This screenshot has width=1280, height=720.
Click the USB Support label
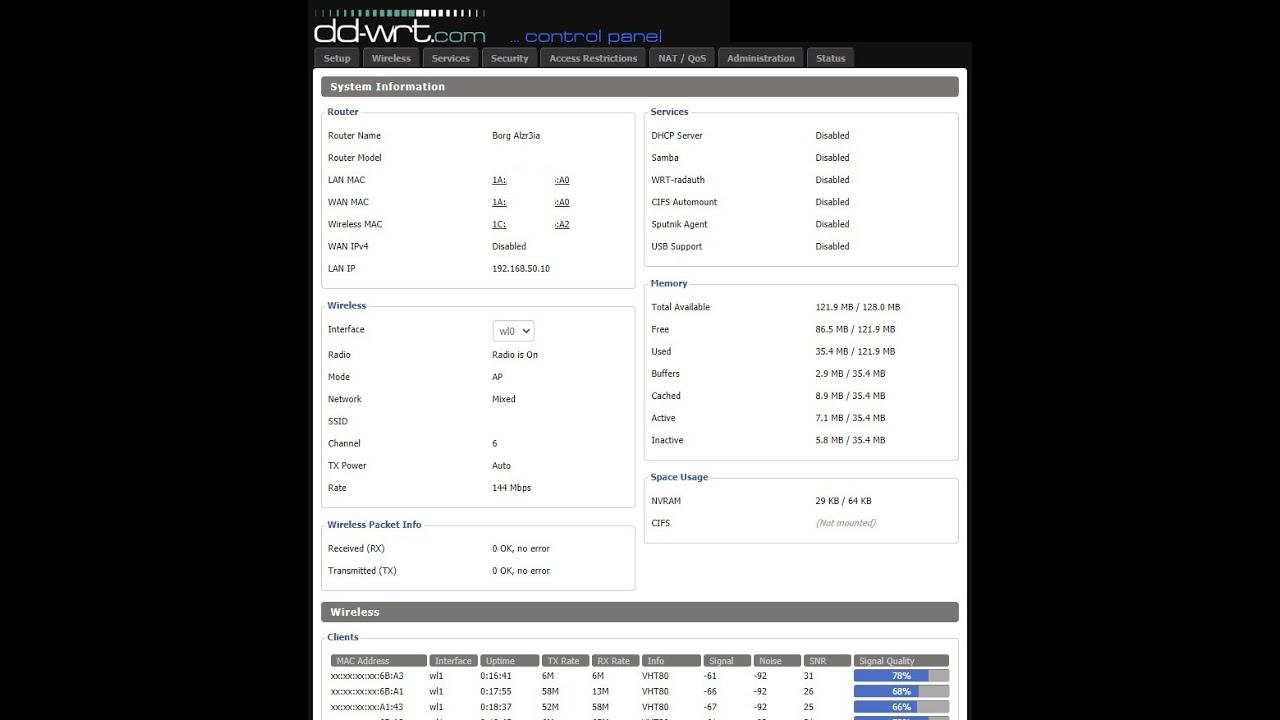click(677, 246)
